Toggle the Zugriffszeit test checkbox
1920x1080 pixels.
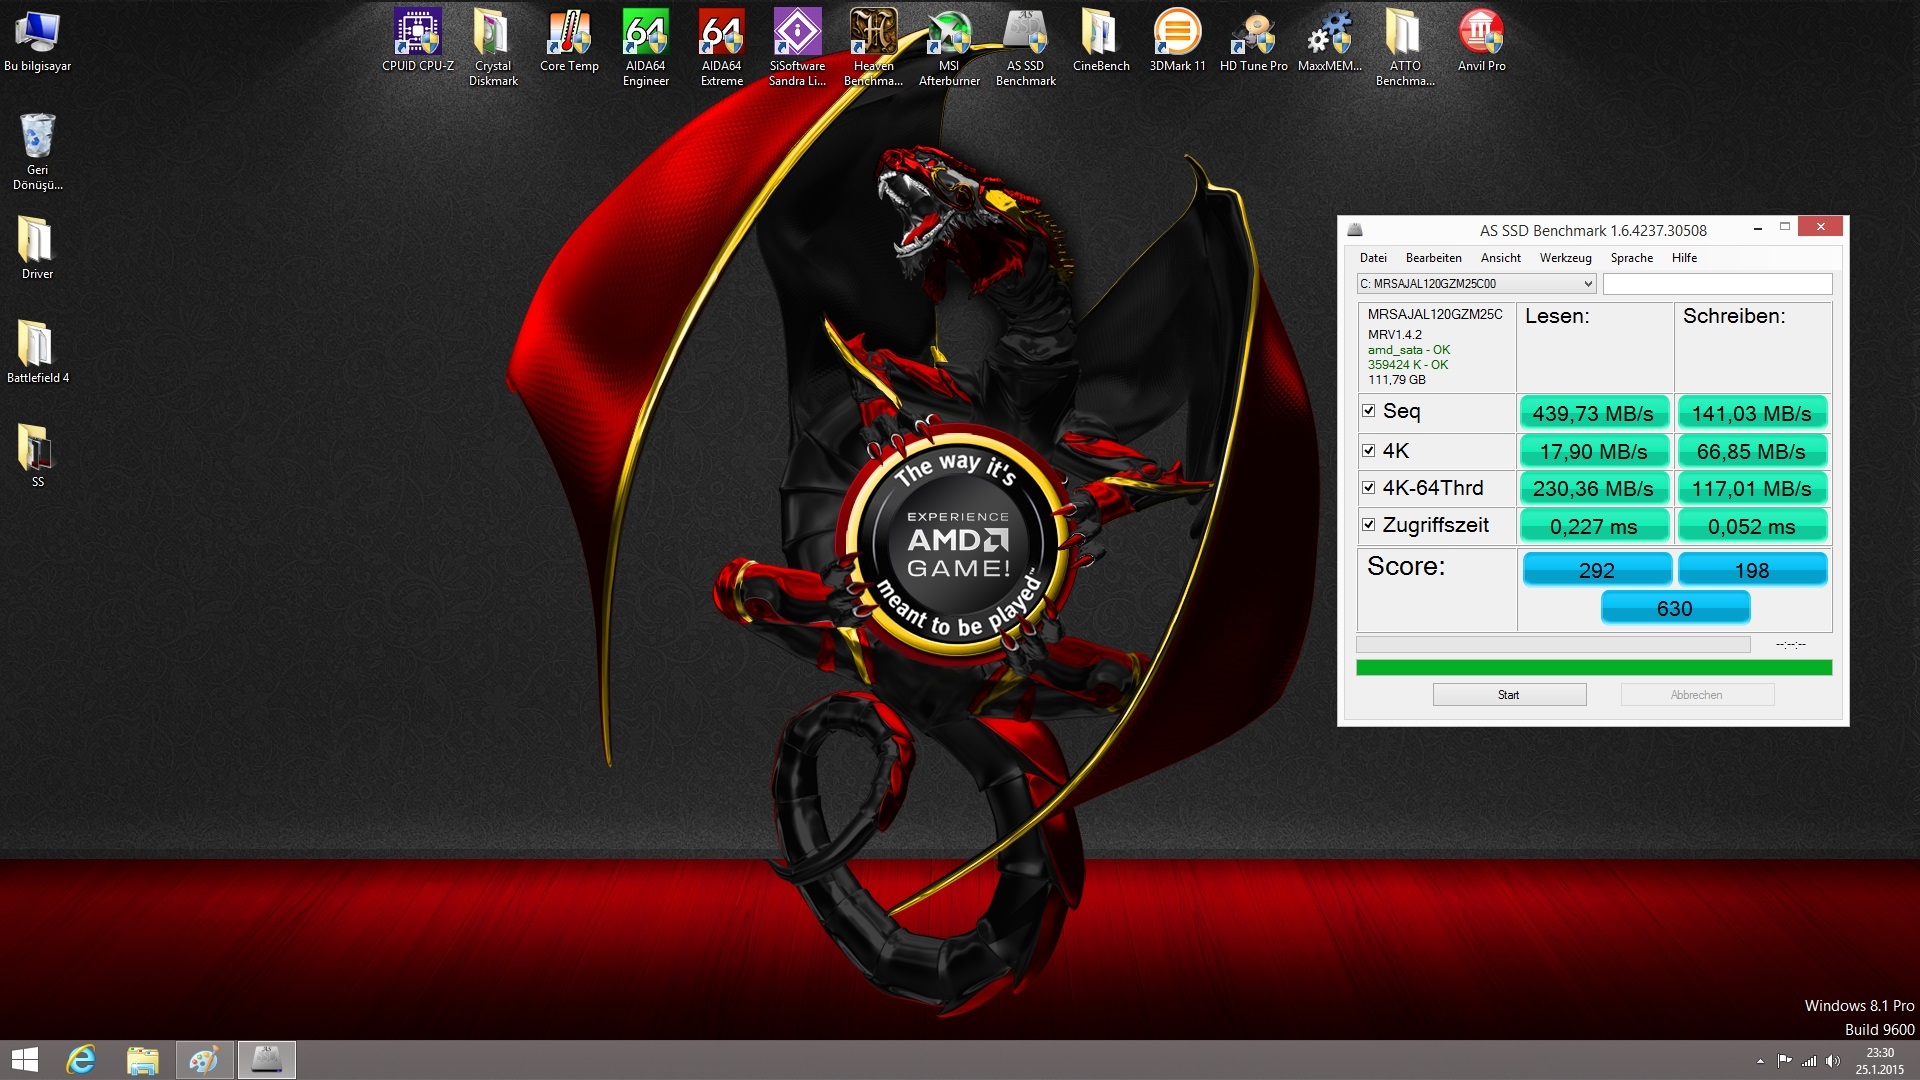pyautogui.click(x=1368, y=525)
